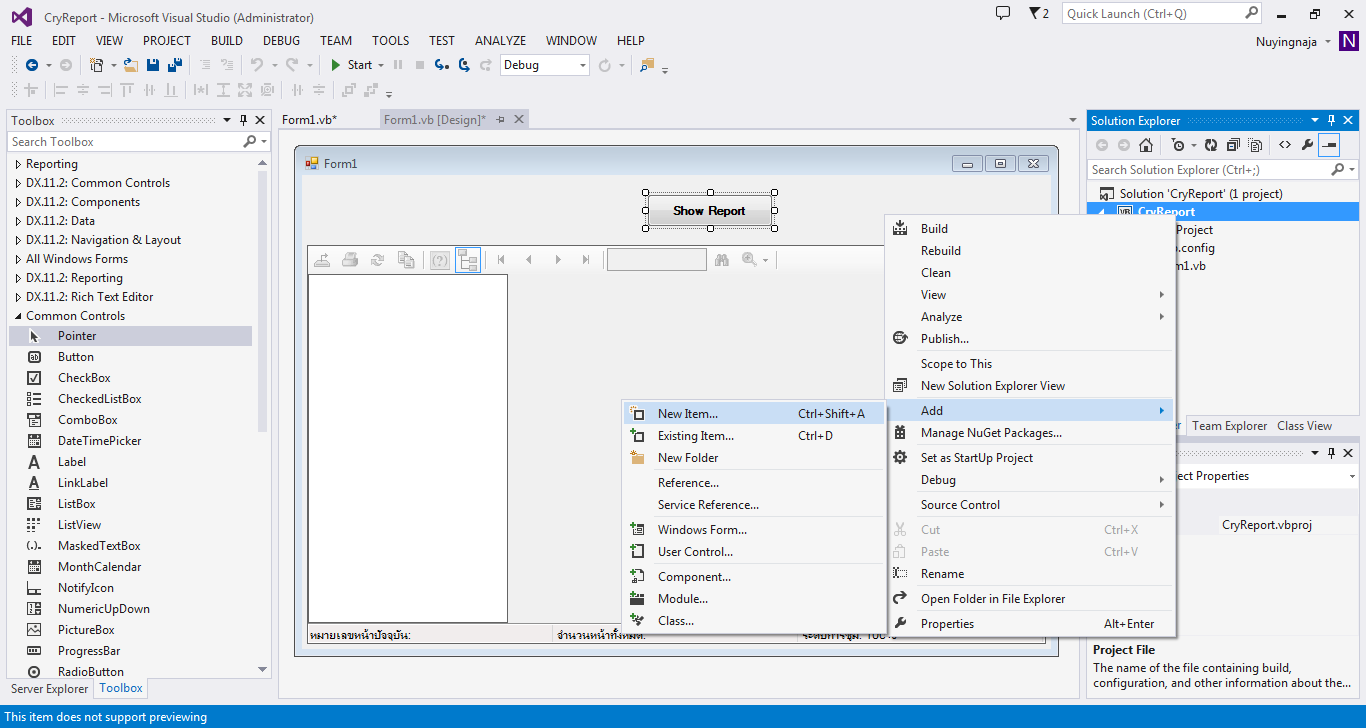Click the notifications flag icon
1366x728 pixels.
(x=1034, y=13)
